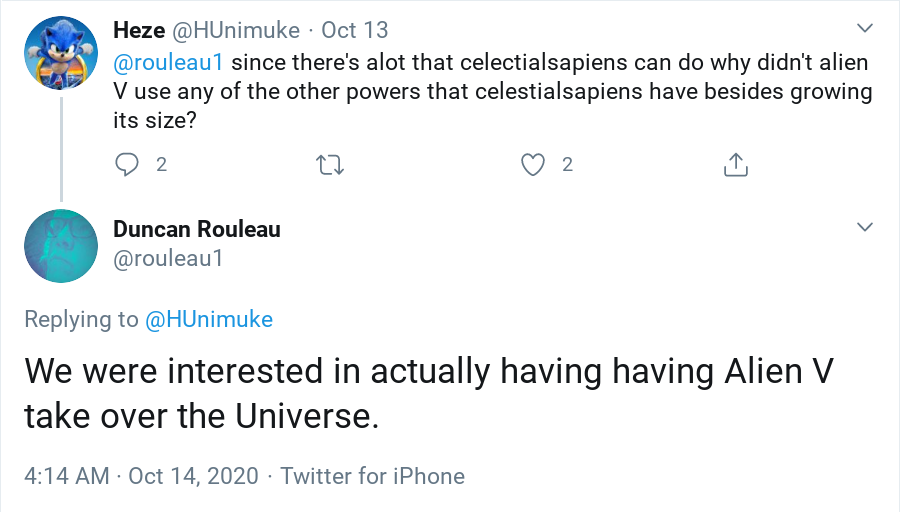Expand Duncan Rouleau's tweet options chevron

pos(865,229)
